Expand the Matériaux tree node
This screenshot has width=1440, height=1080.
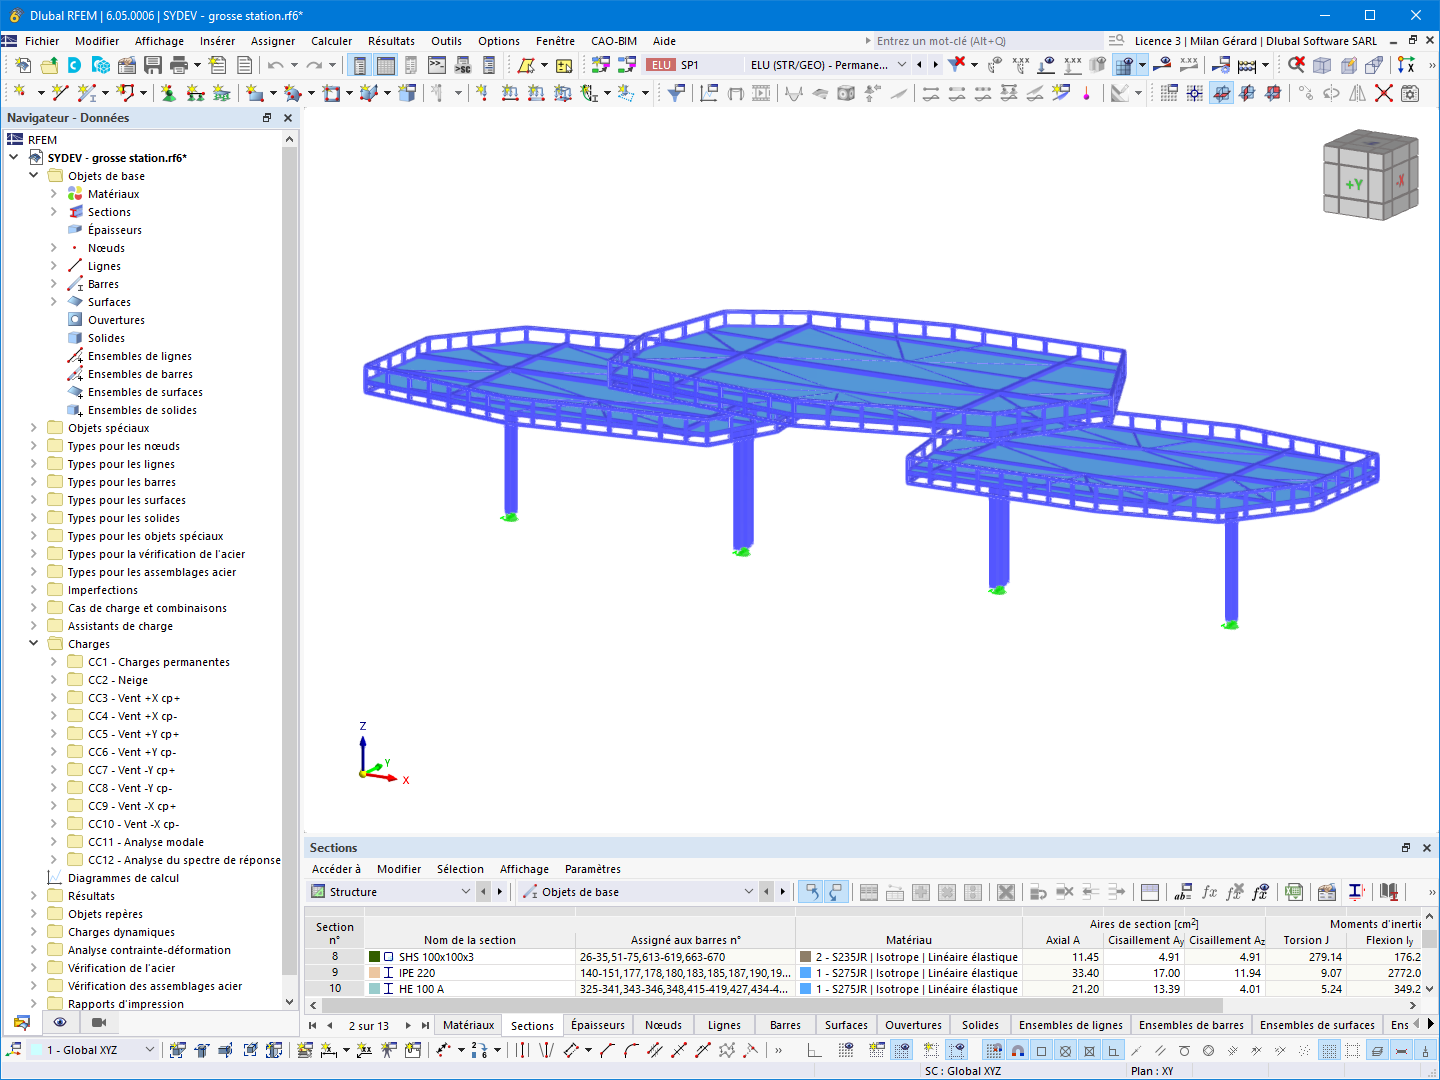pos(53,193)
